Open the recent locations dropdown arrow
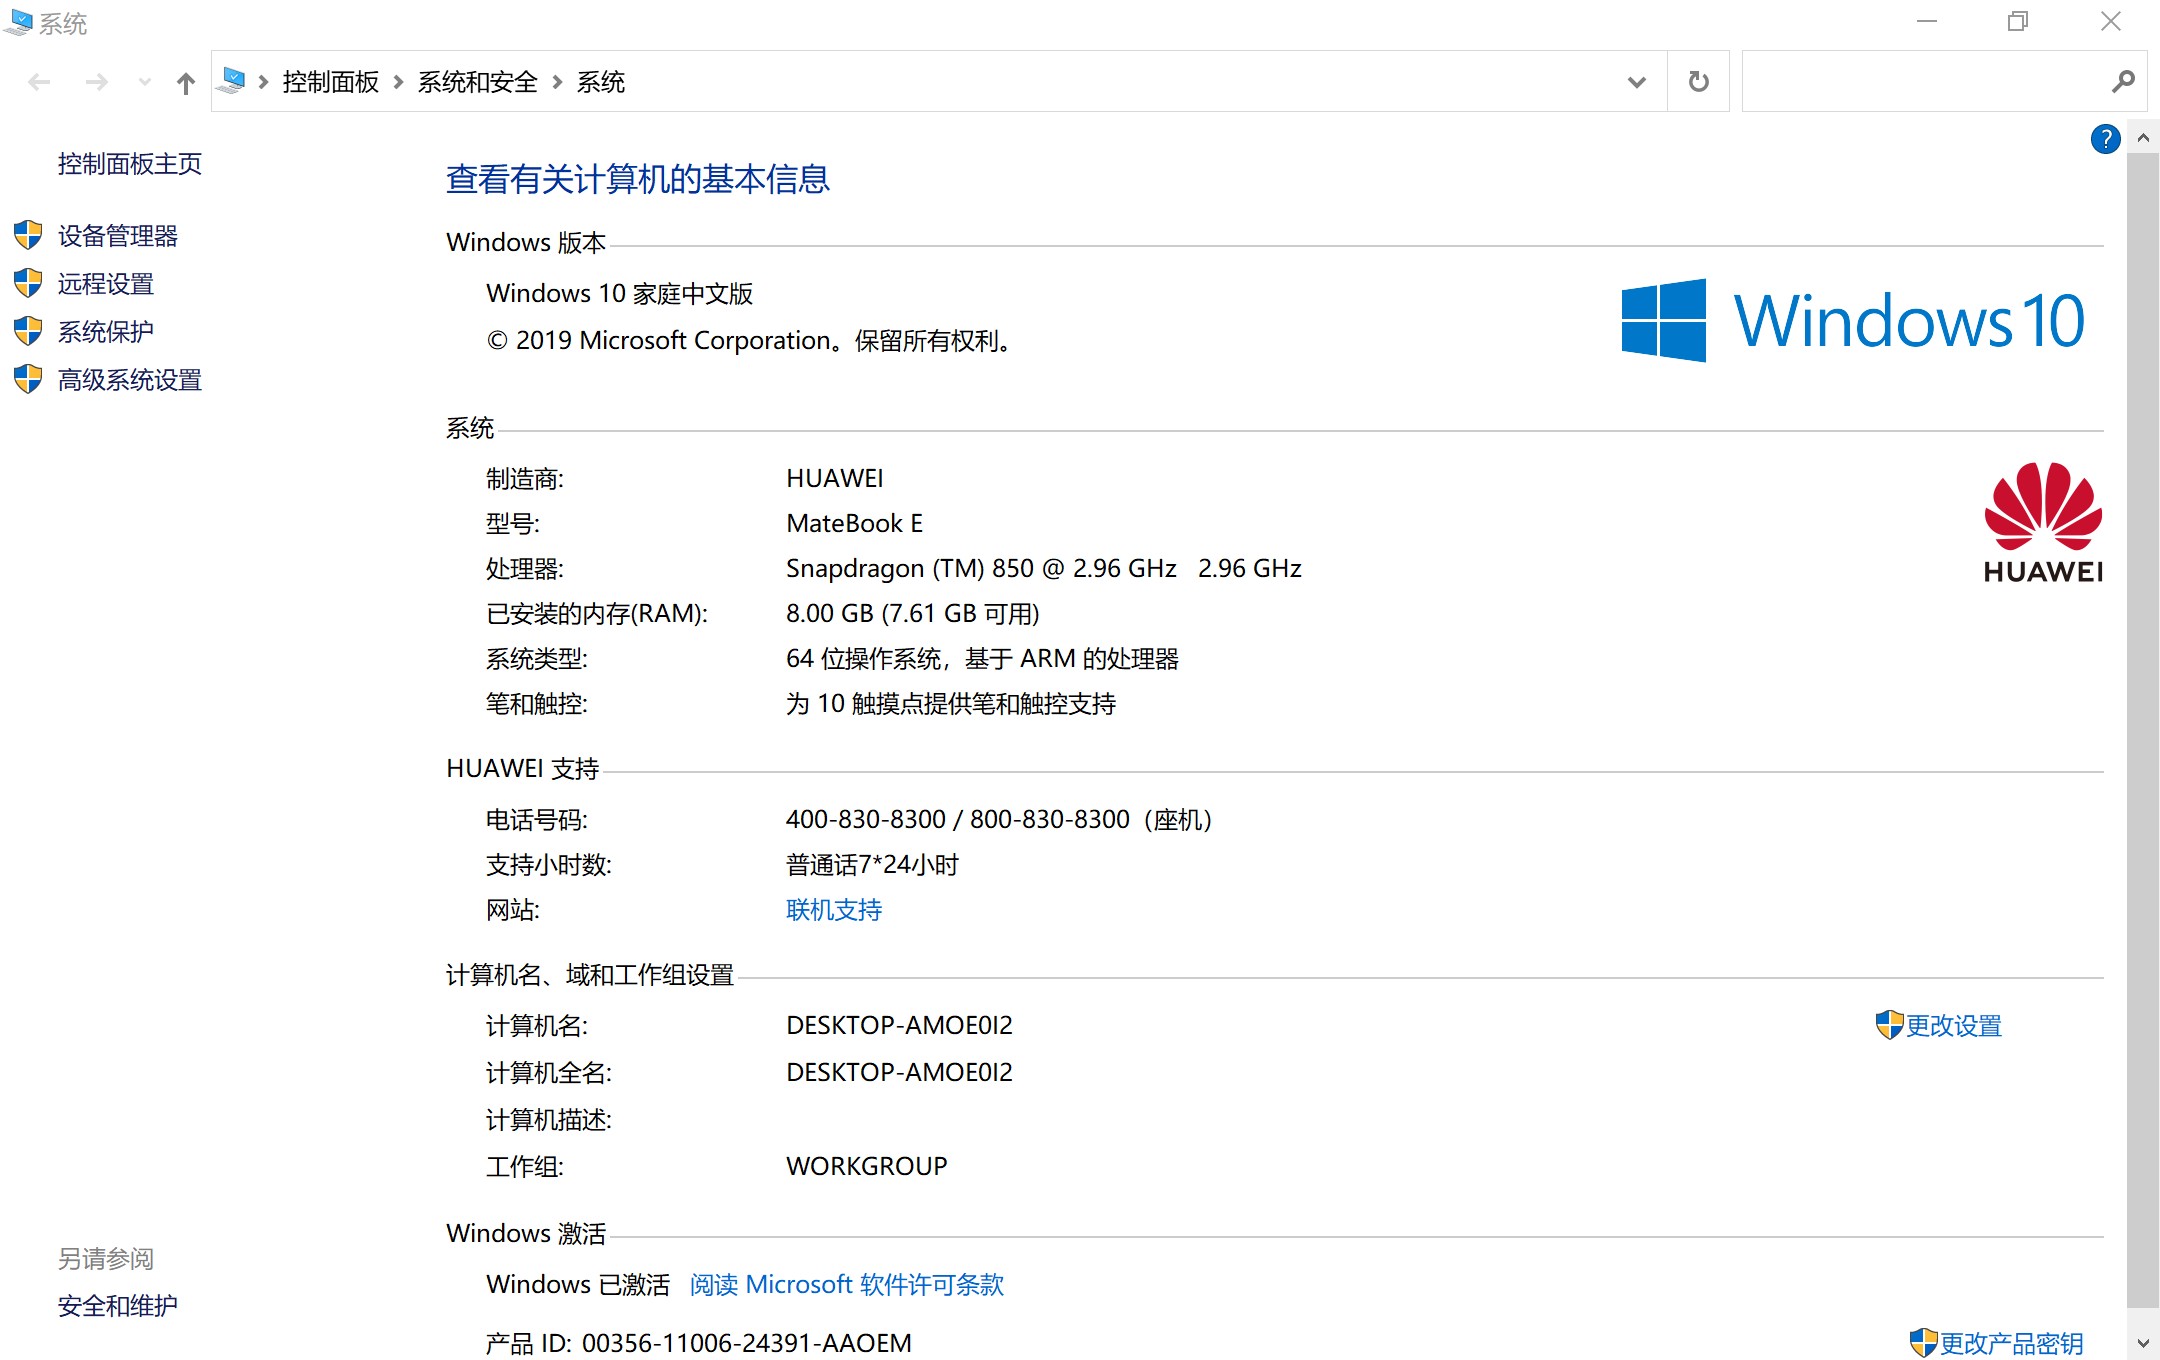This screenshot has height=1360, width=2160. click(145, 82)
